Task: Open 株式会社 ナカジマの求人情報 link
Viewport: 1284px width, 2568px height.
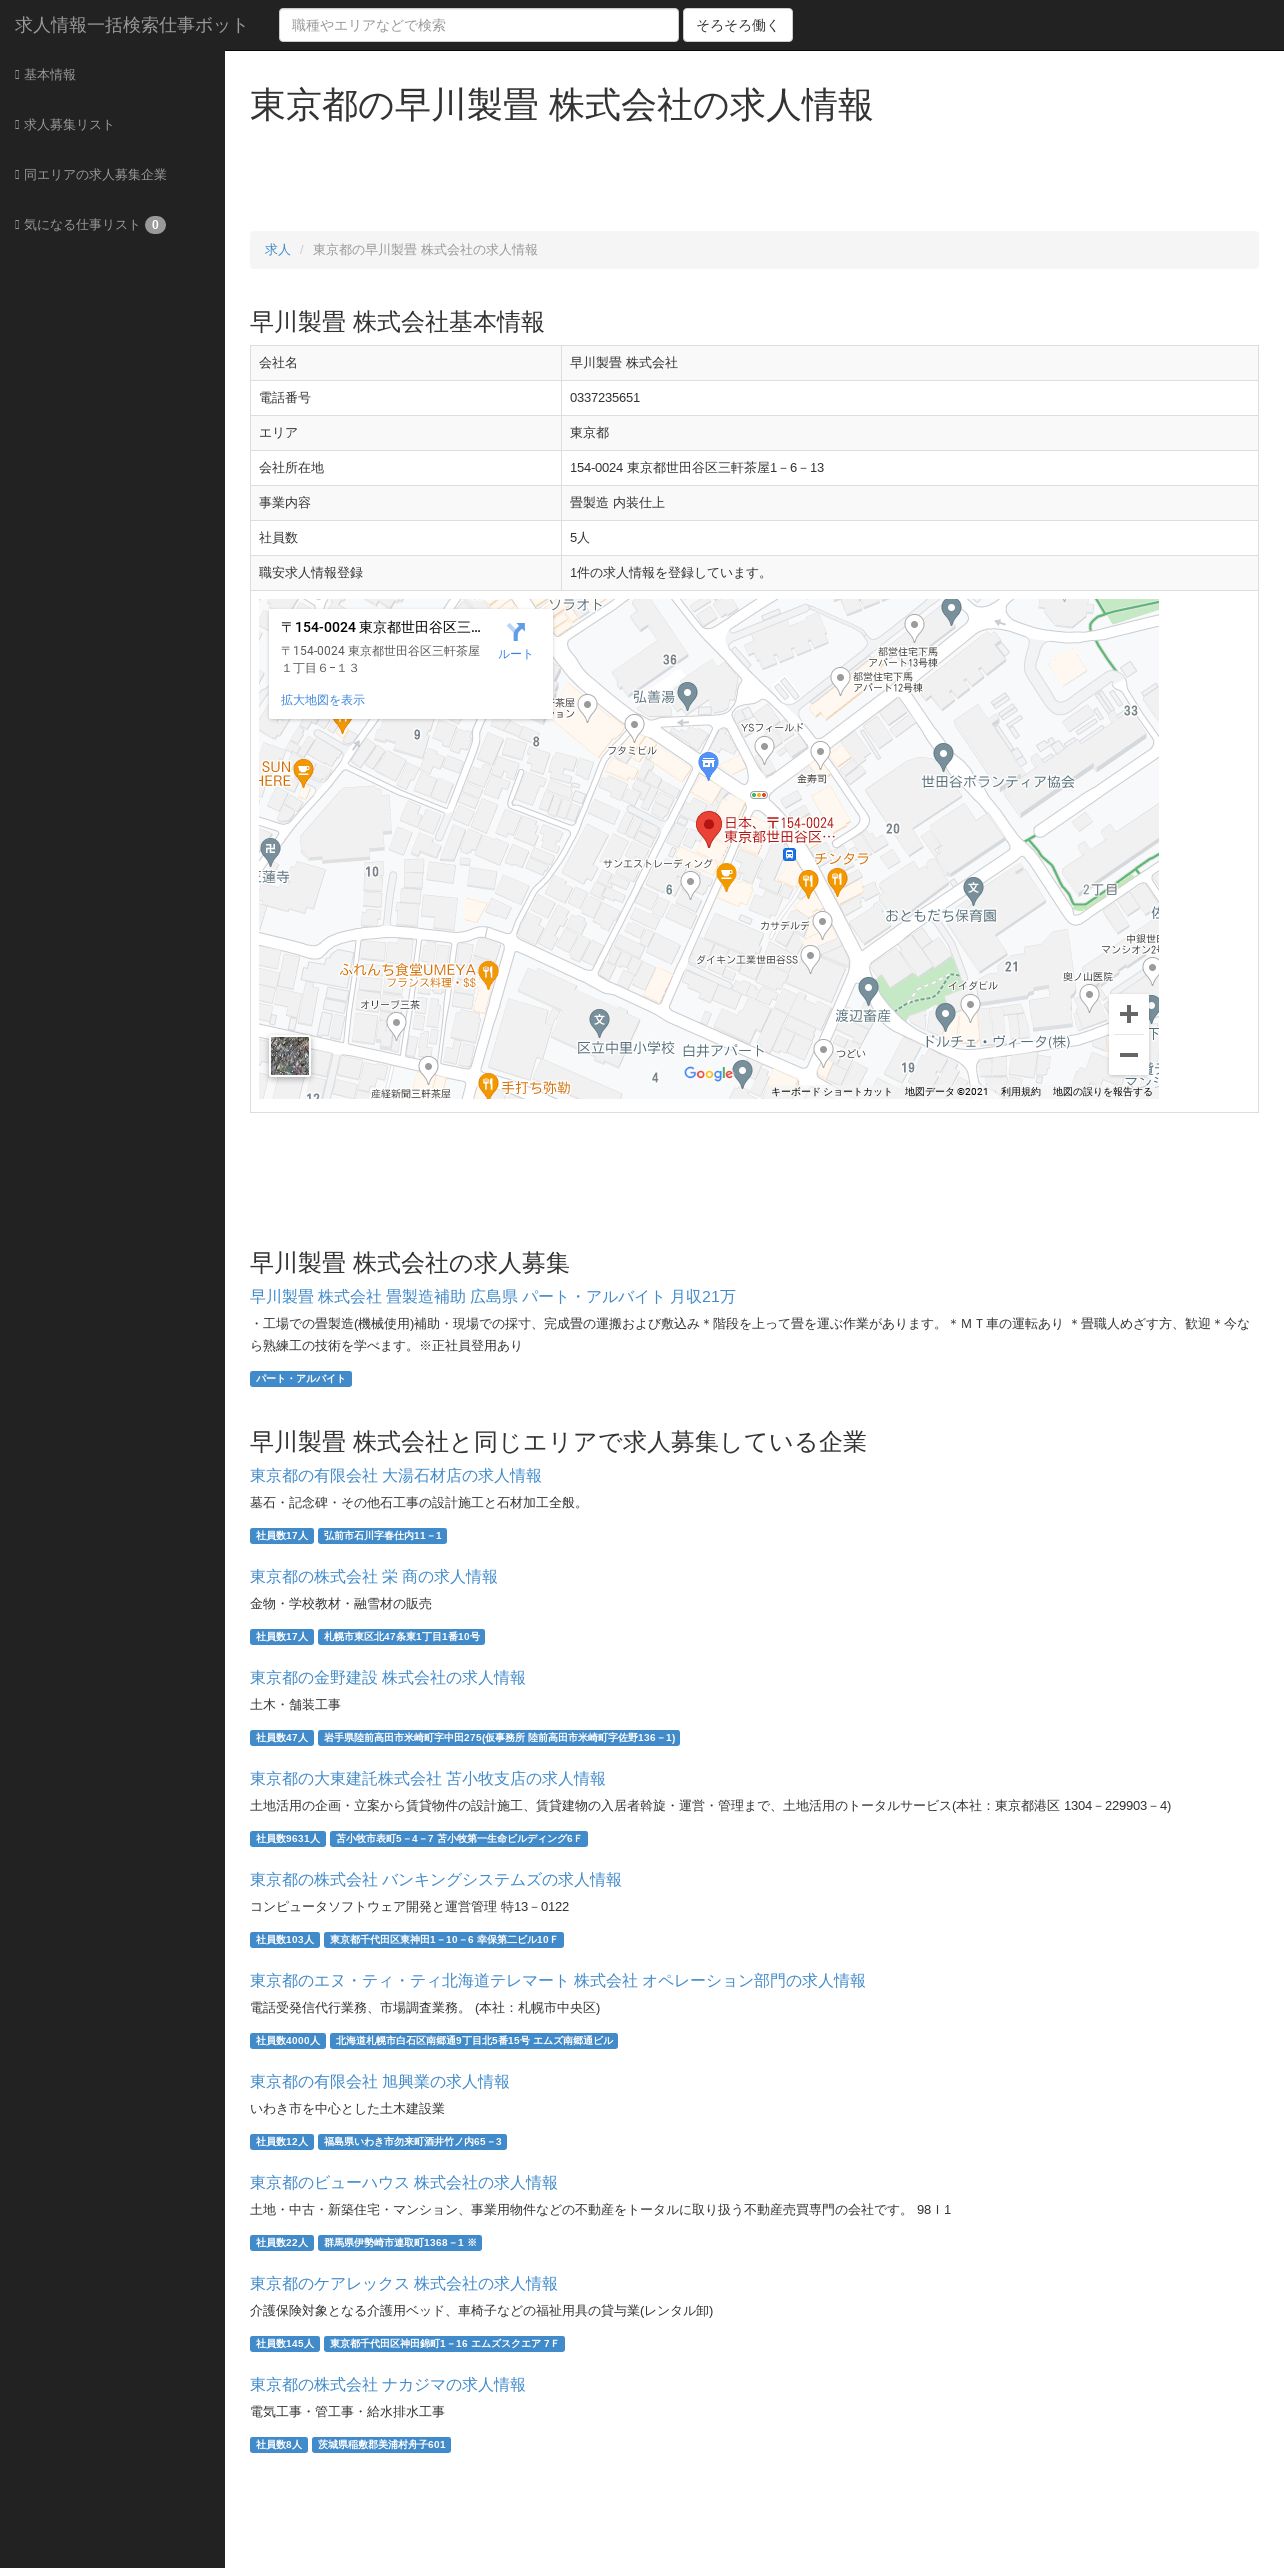Action: [x=387, y=2385]
